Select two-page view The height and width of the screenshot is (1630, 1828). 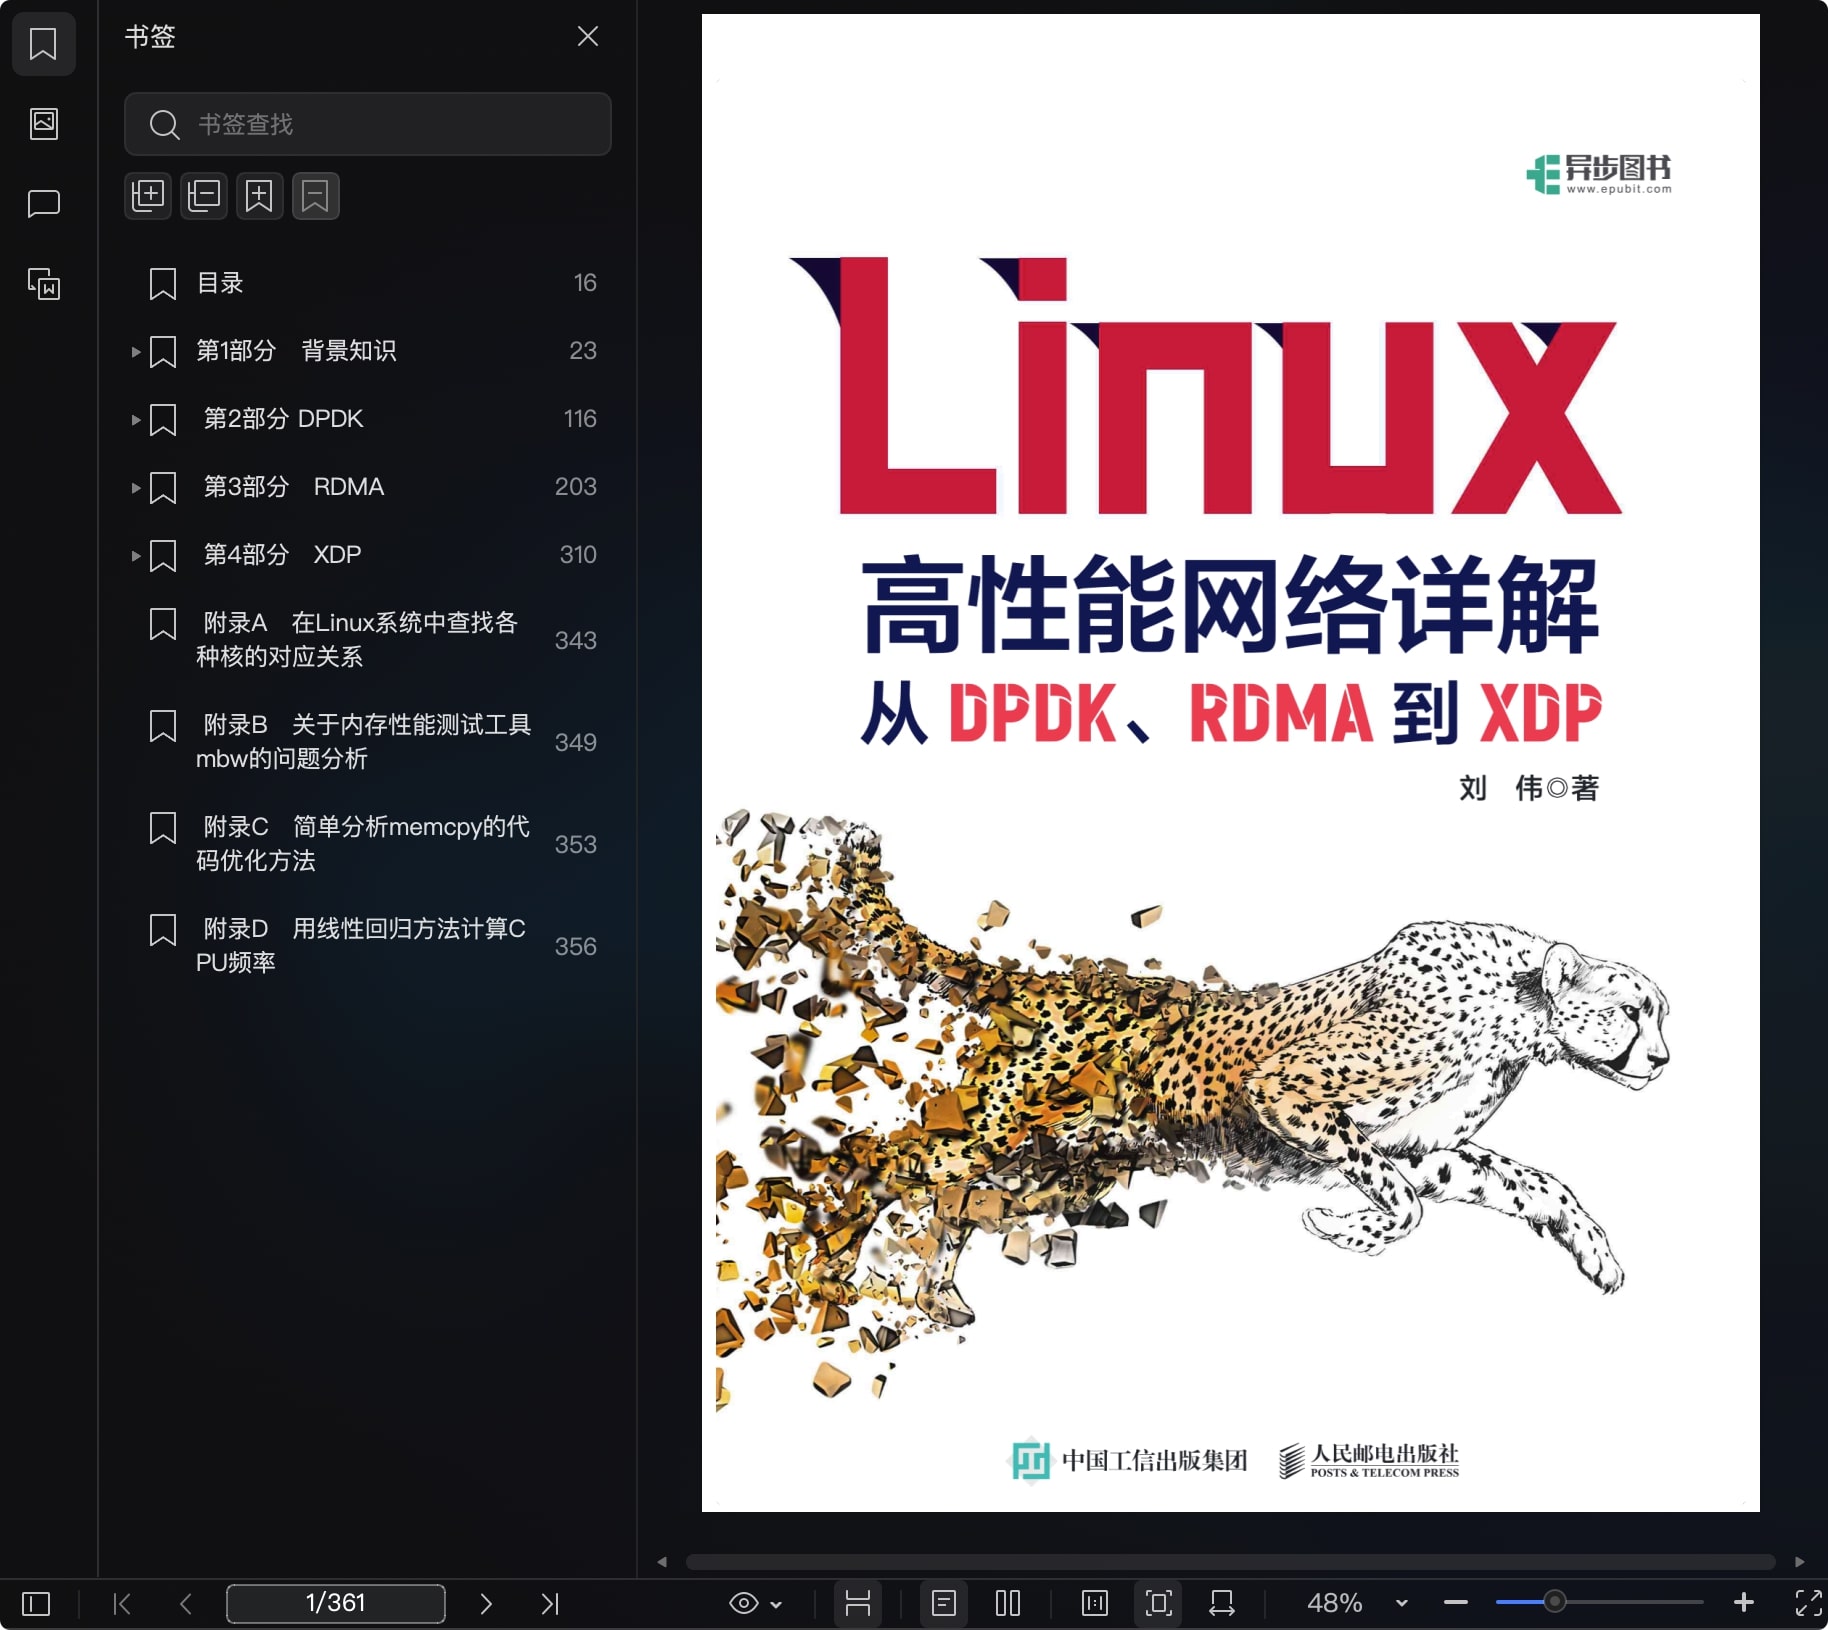tap(1008, 1603)
